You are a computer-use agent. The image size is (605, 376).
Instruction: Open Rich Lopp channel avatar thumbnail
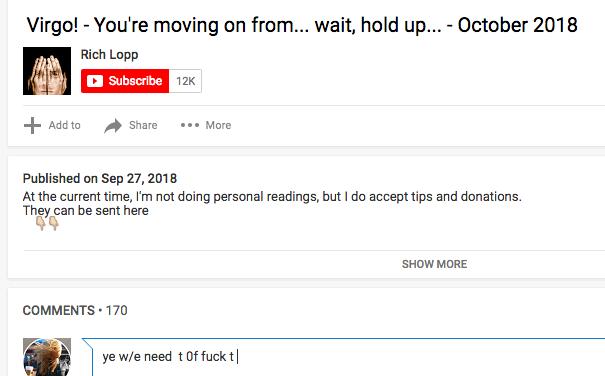47,71
